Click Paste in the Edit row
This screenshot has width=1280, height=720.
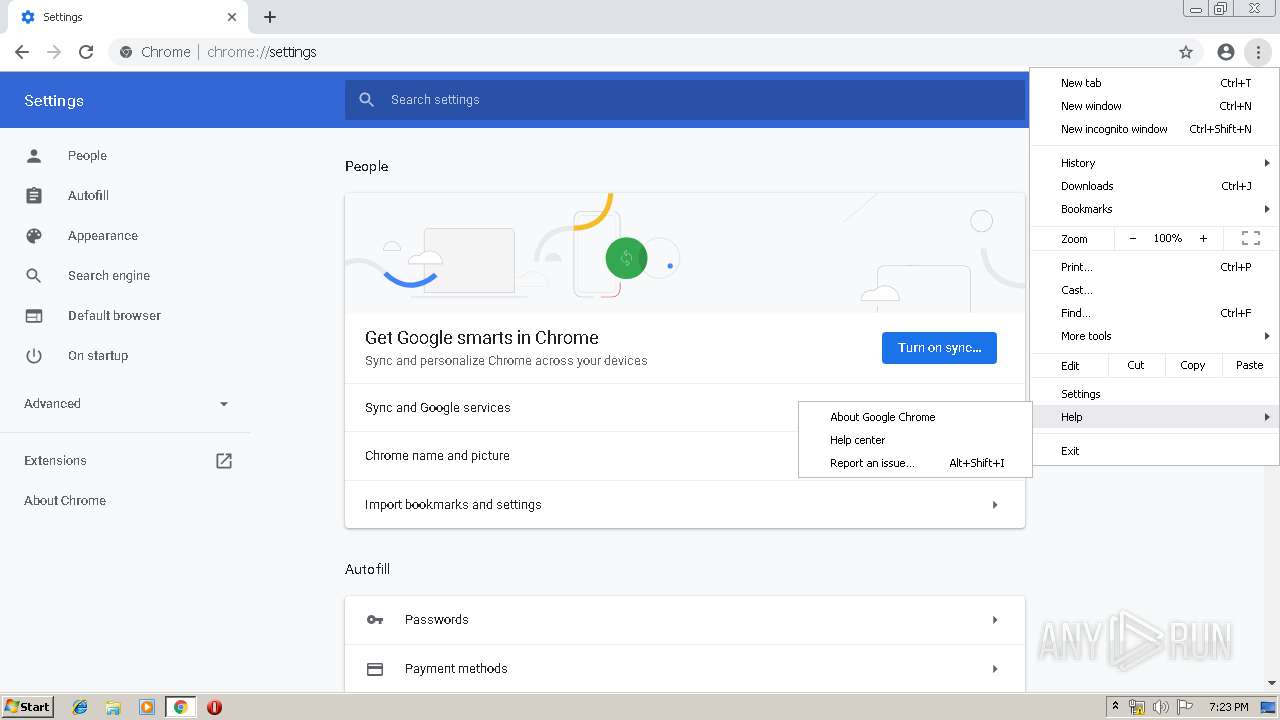click(1250, 365)
